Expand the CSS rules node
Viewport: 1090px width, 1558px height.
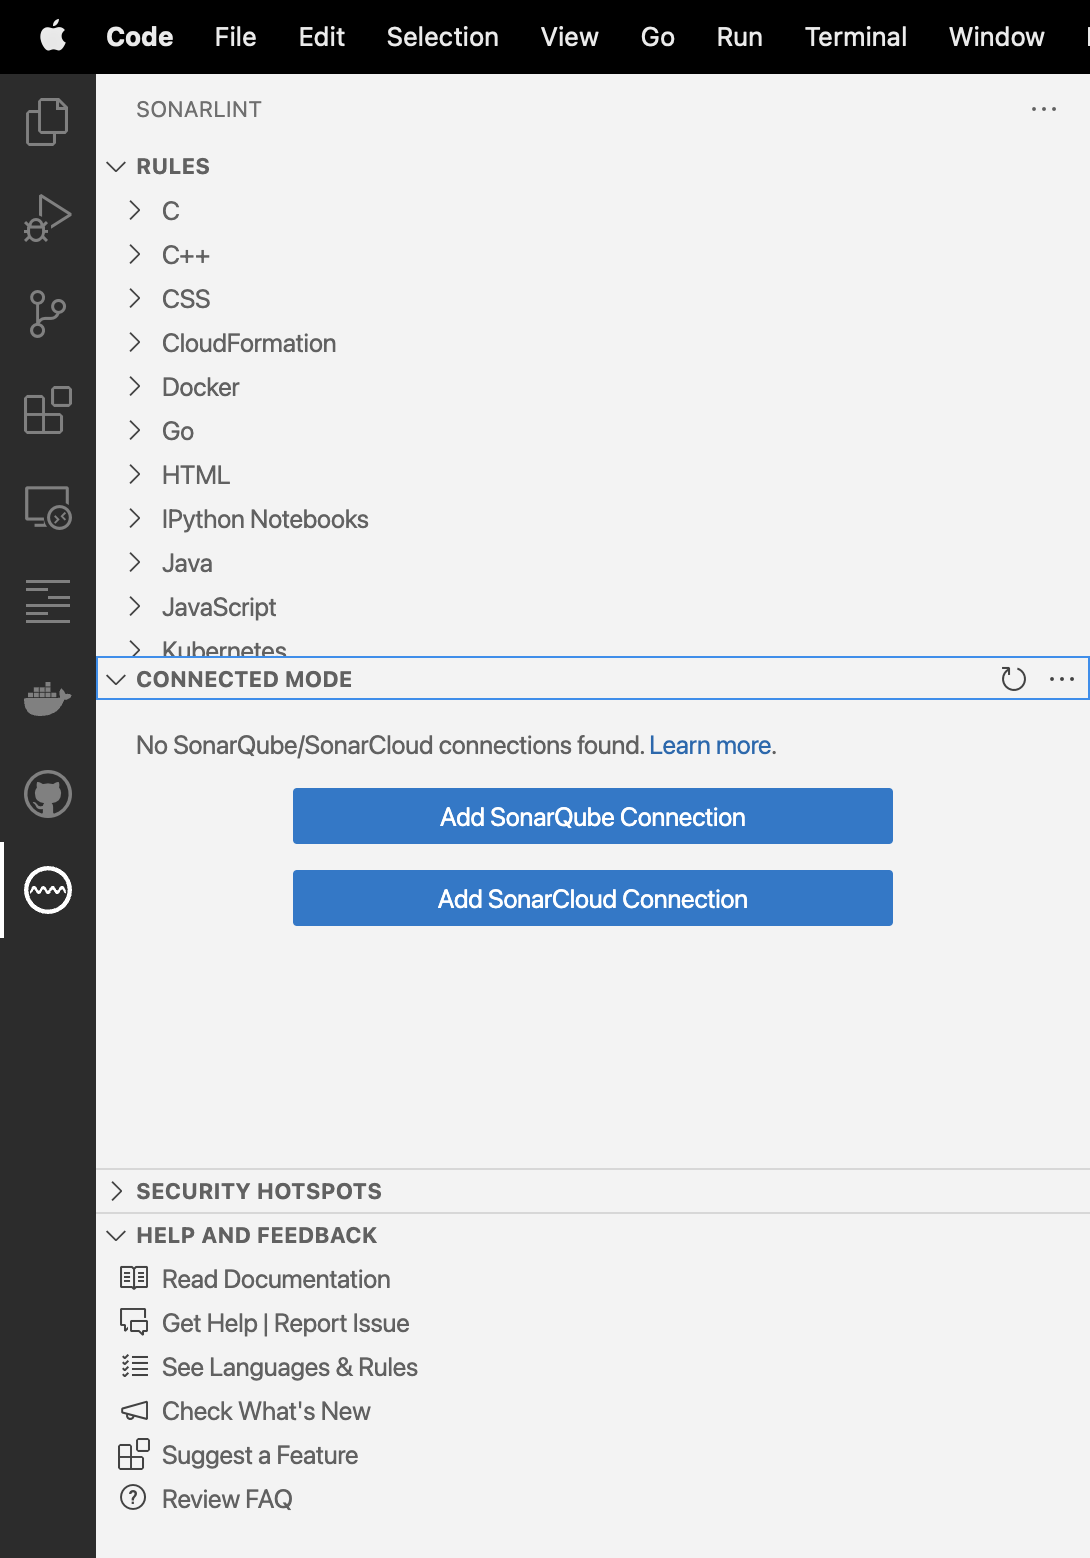135,298
